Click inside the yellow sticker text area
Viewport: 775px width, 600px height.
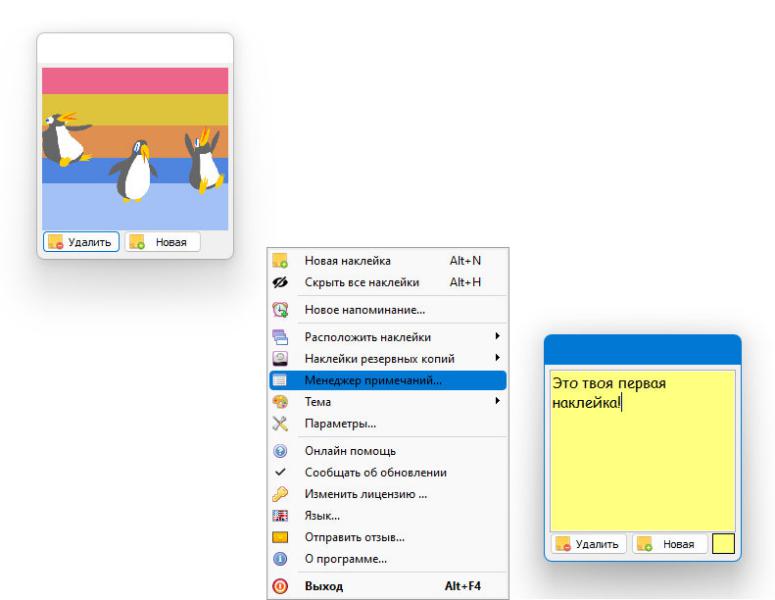(643, 451)
